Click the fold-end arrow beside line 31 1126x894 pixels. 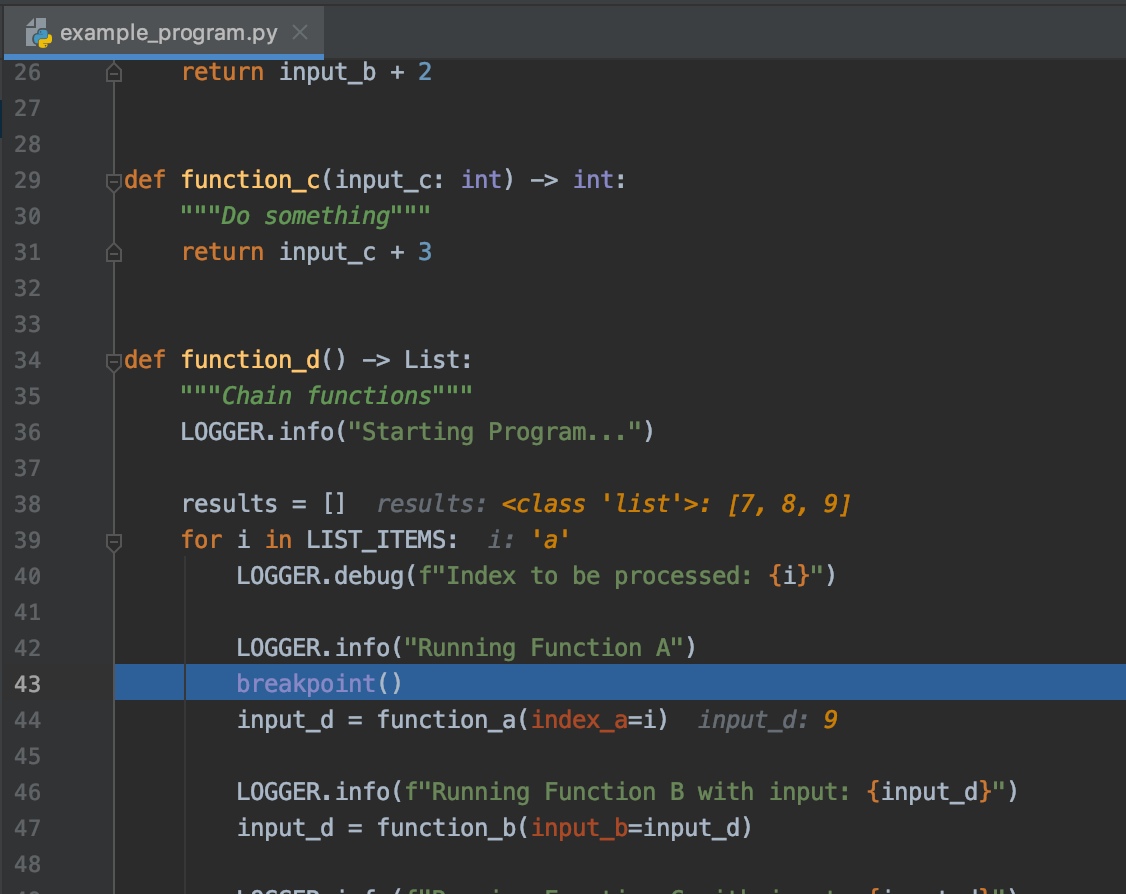113,251
